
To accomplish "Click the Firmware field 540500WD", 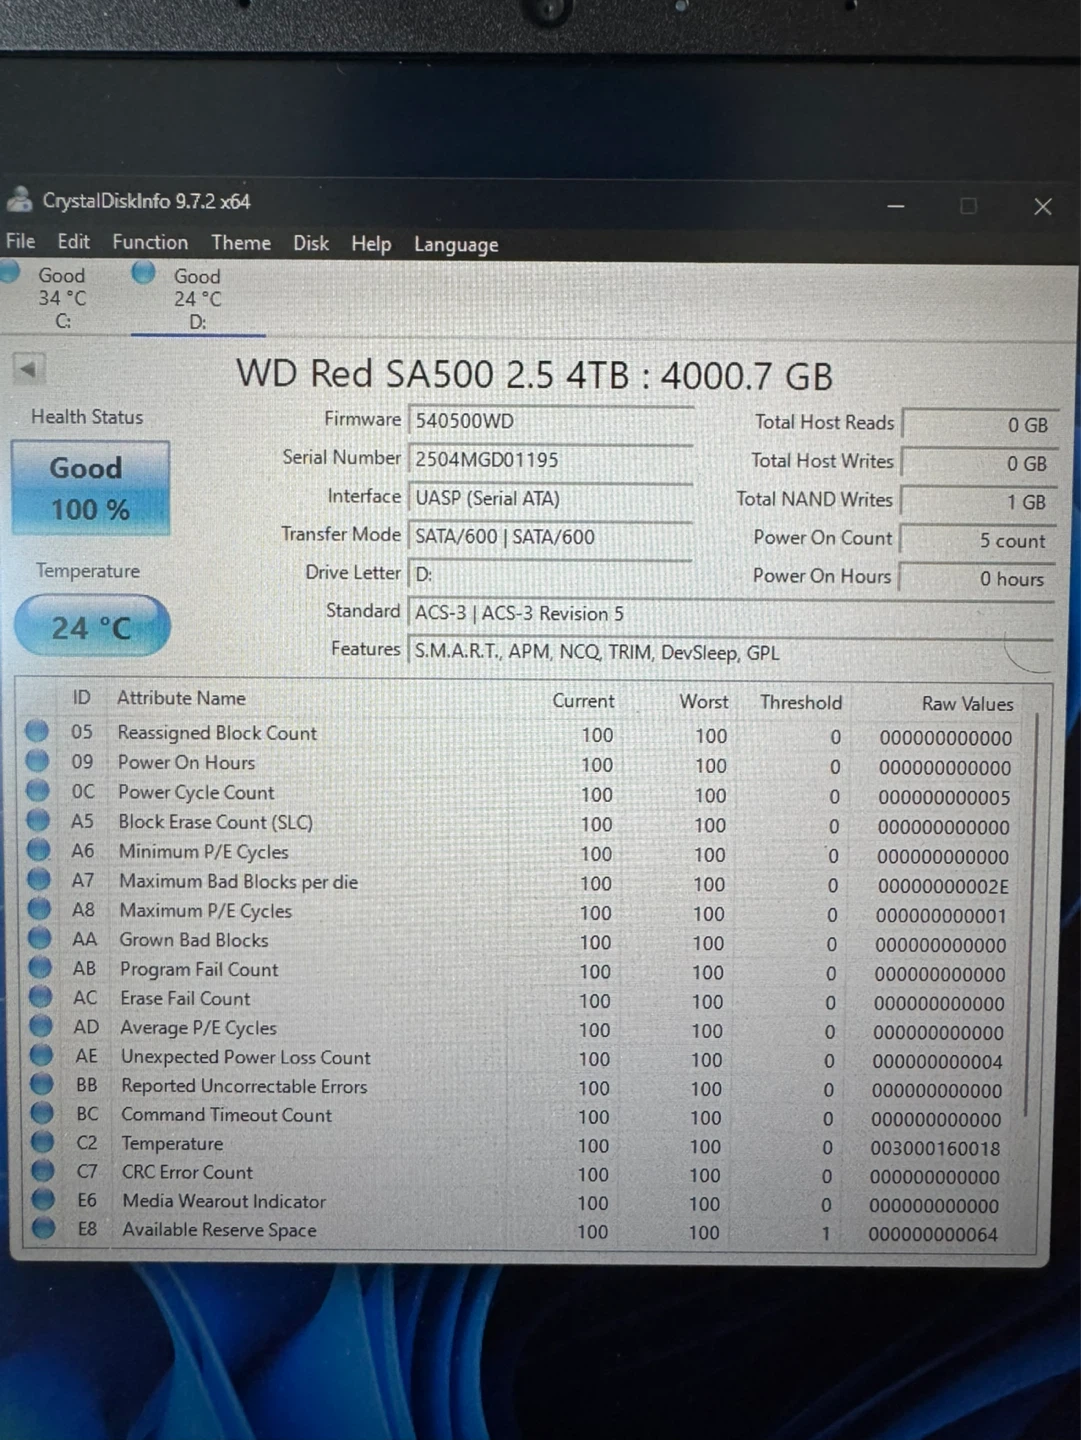I will 551,421.
